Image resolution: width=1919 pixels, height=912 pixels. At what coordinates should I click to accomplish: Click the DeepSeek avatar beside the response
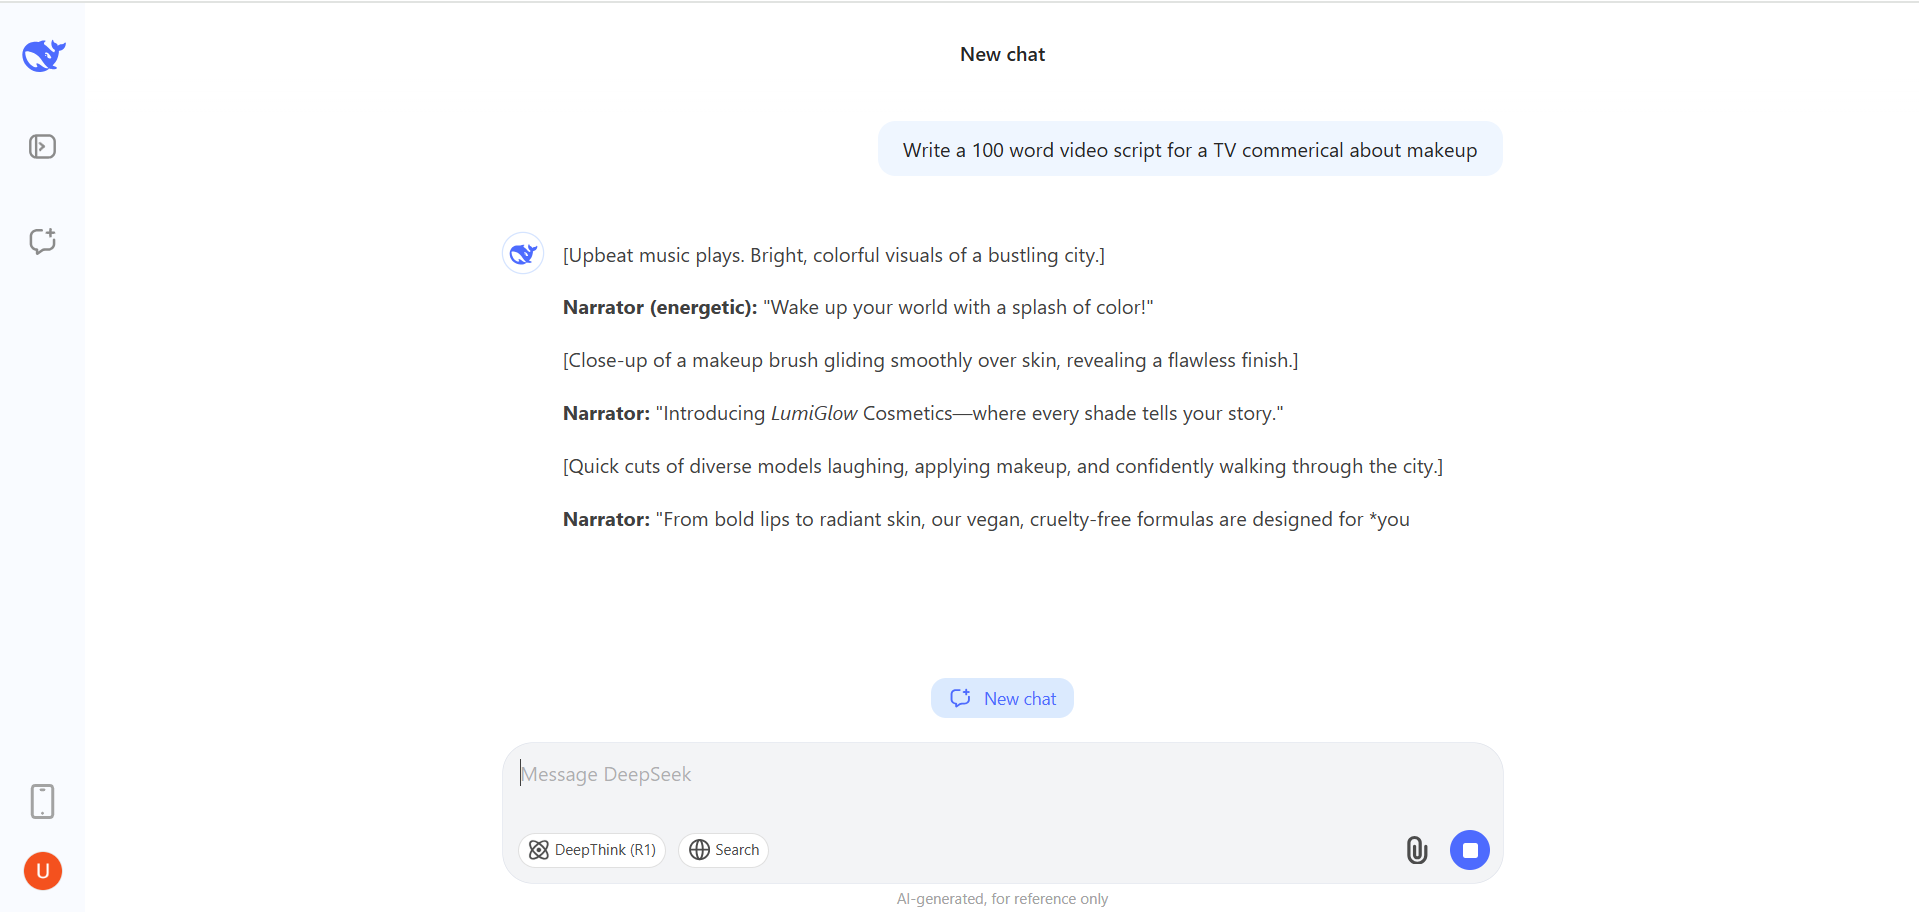click(523, 254)
